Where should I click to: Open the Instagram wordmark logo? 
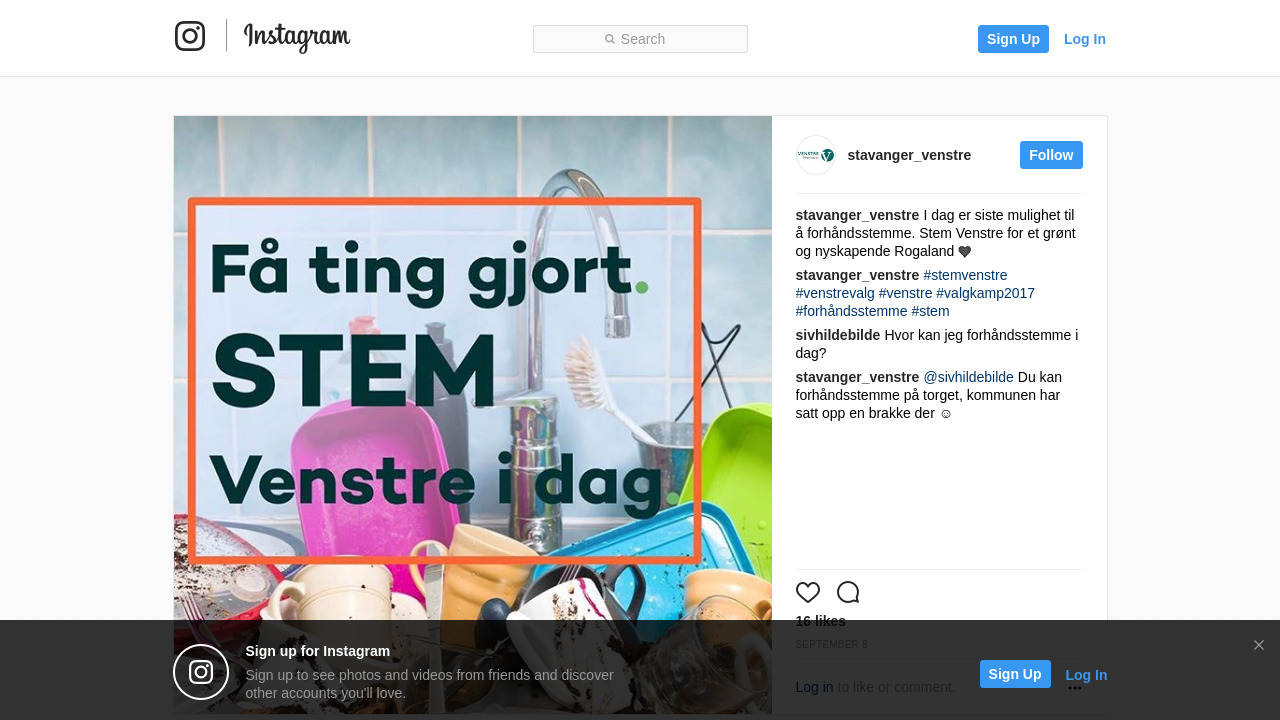(297, 37)
